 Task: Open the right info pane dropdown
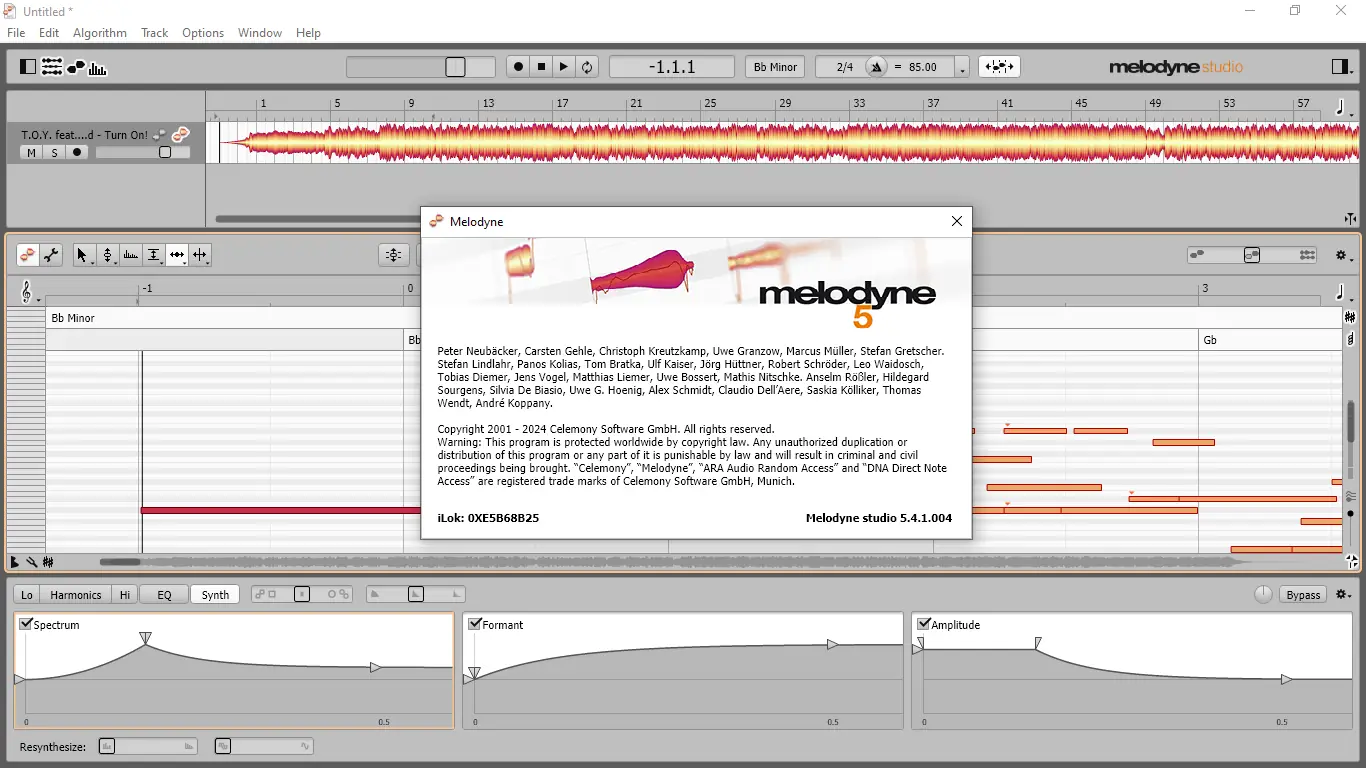click(1342, 67)
